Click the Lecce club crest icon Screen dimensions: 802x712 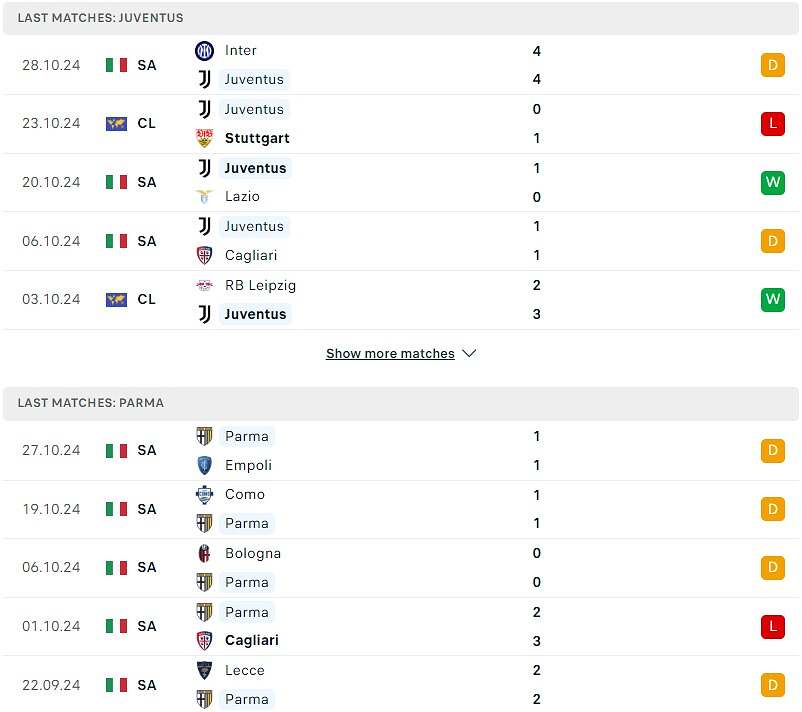click(205, 670)
